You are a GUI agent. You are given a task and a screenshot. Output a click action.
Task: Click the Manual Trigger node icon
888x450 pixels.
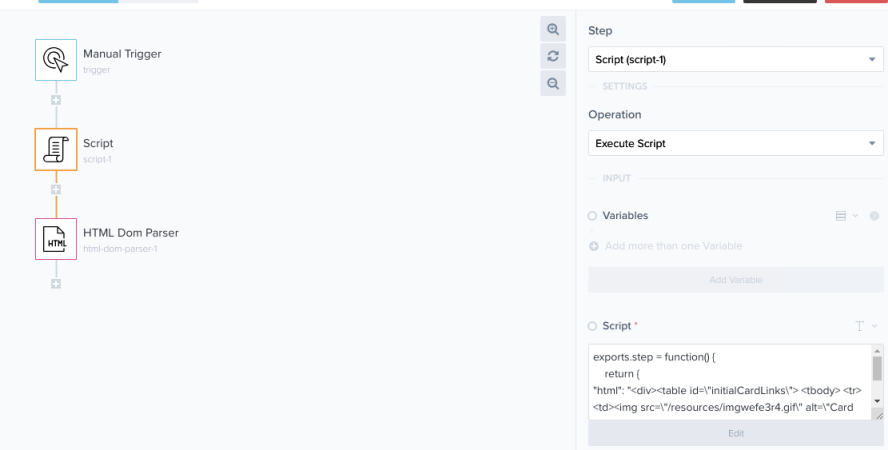coord(56,60)
